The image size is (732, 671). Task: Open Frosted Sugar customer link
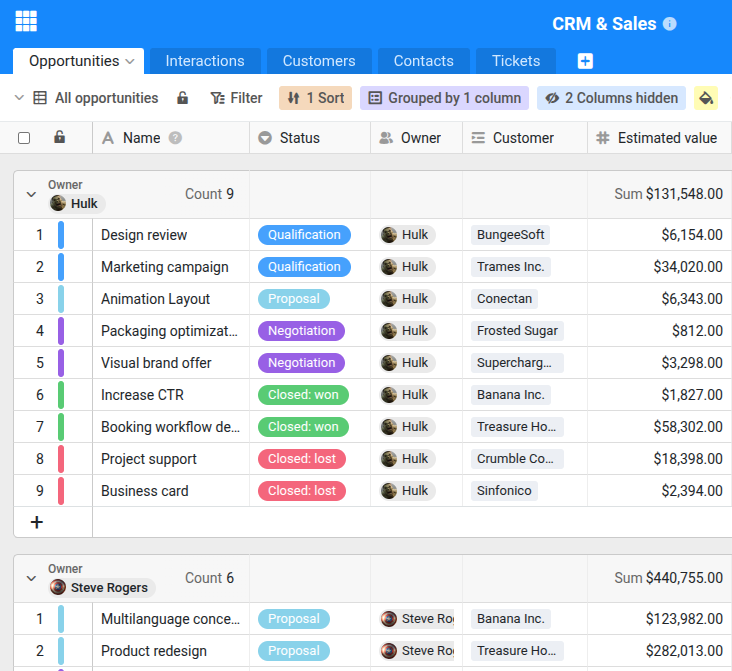517,331
